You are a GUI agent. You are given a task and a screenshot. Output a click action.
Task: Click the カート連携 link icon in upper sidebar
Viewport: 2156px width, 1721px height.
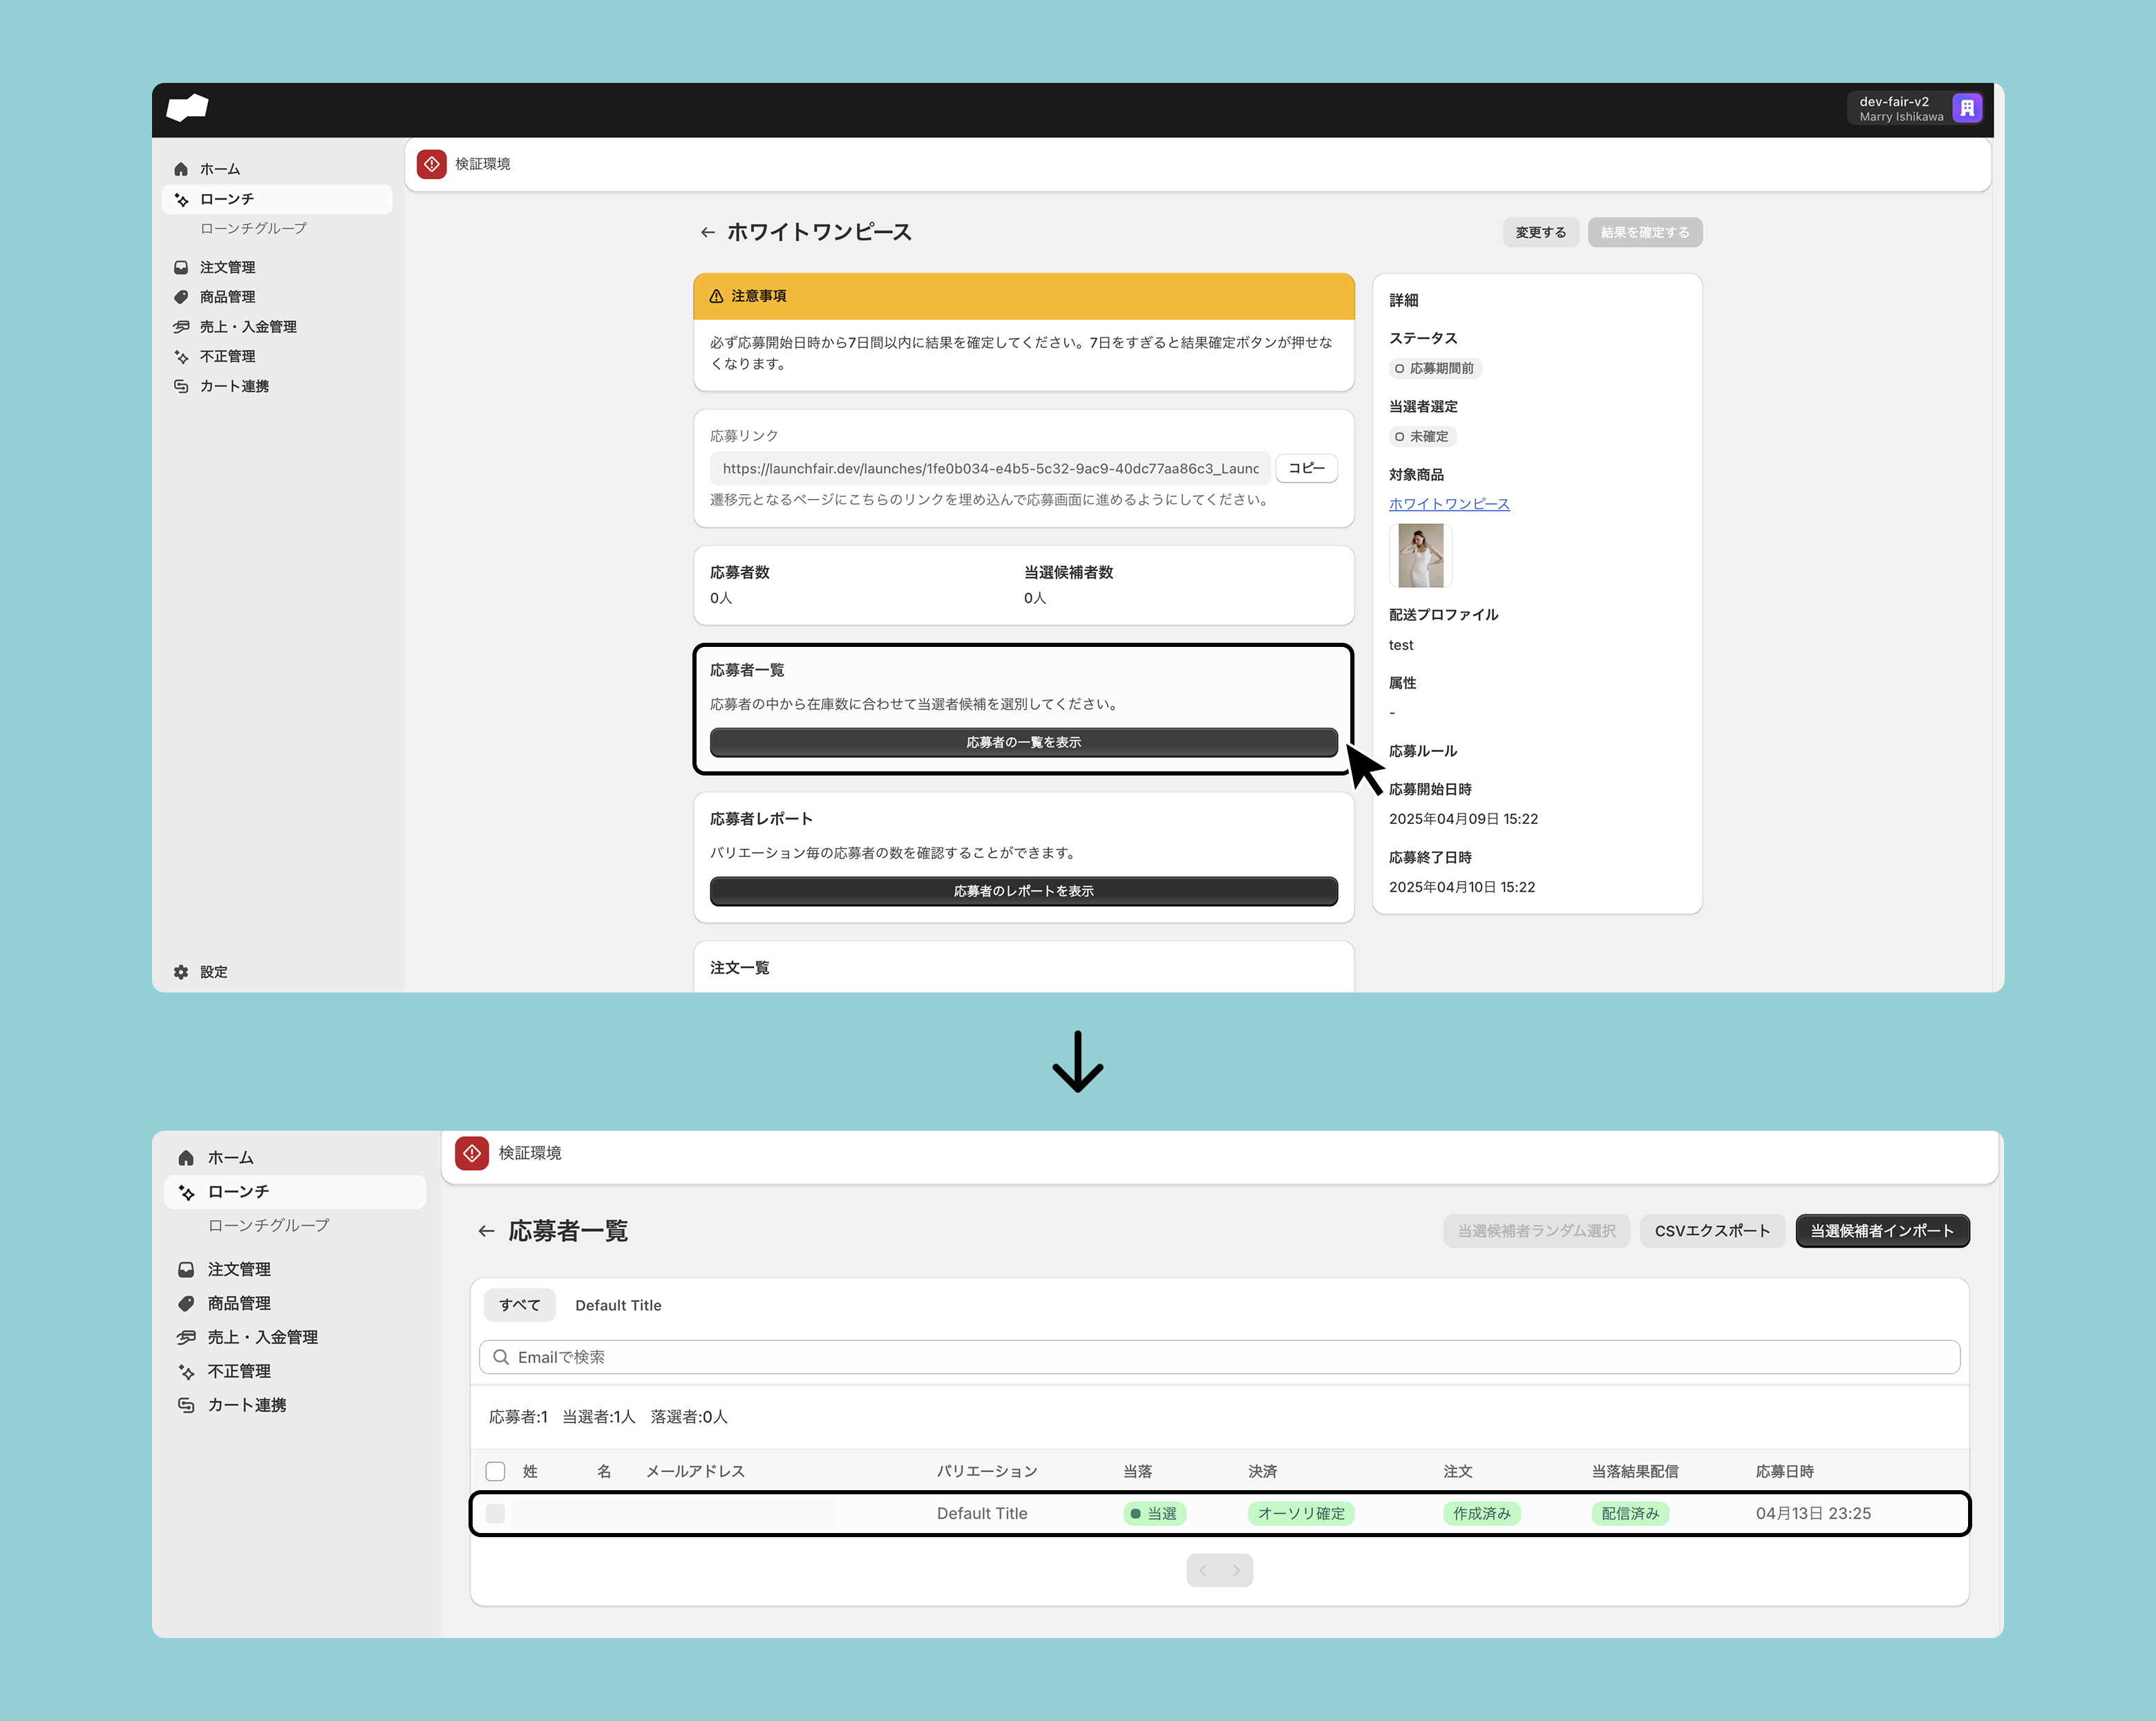click(181, 386)
